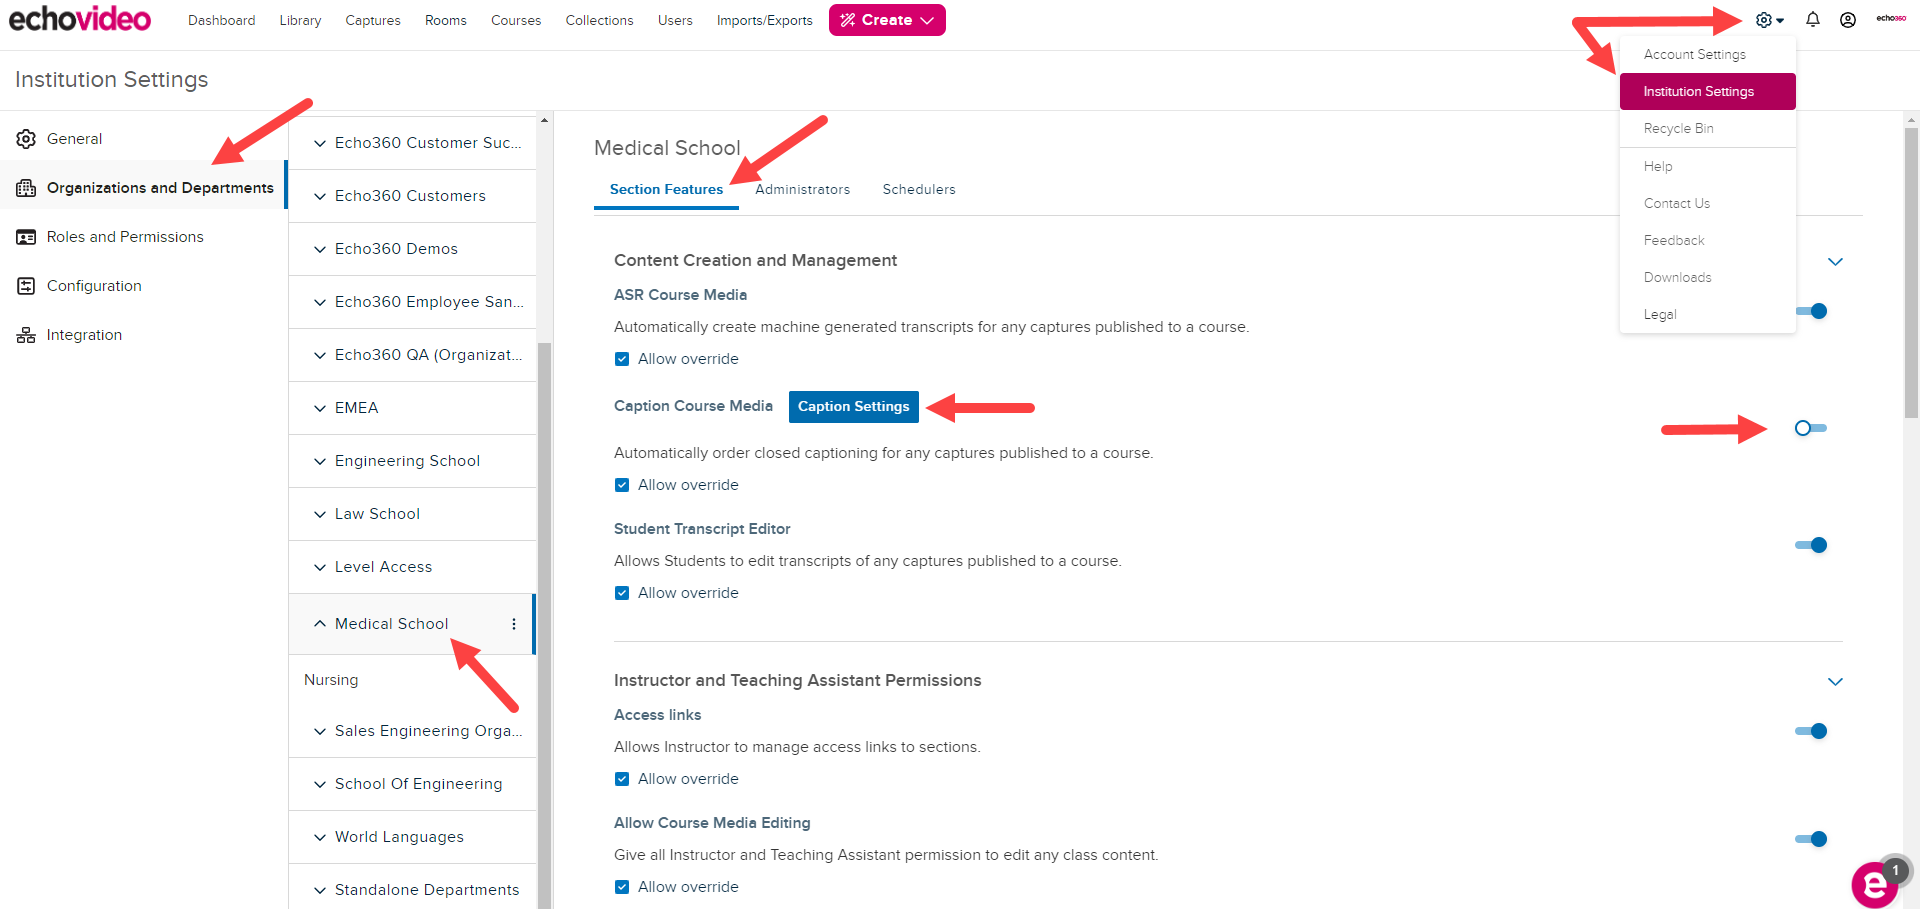Click the Configuration icon

pyautogui.click(x=26, y=286)
